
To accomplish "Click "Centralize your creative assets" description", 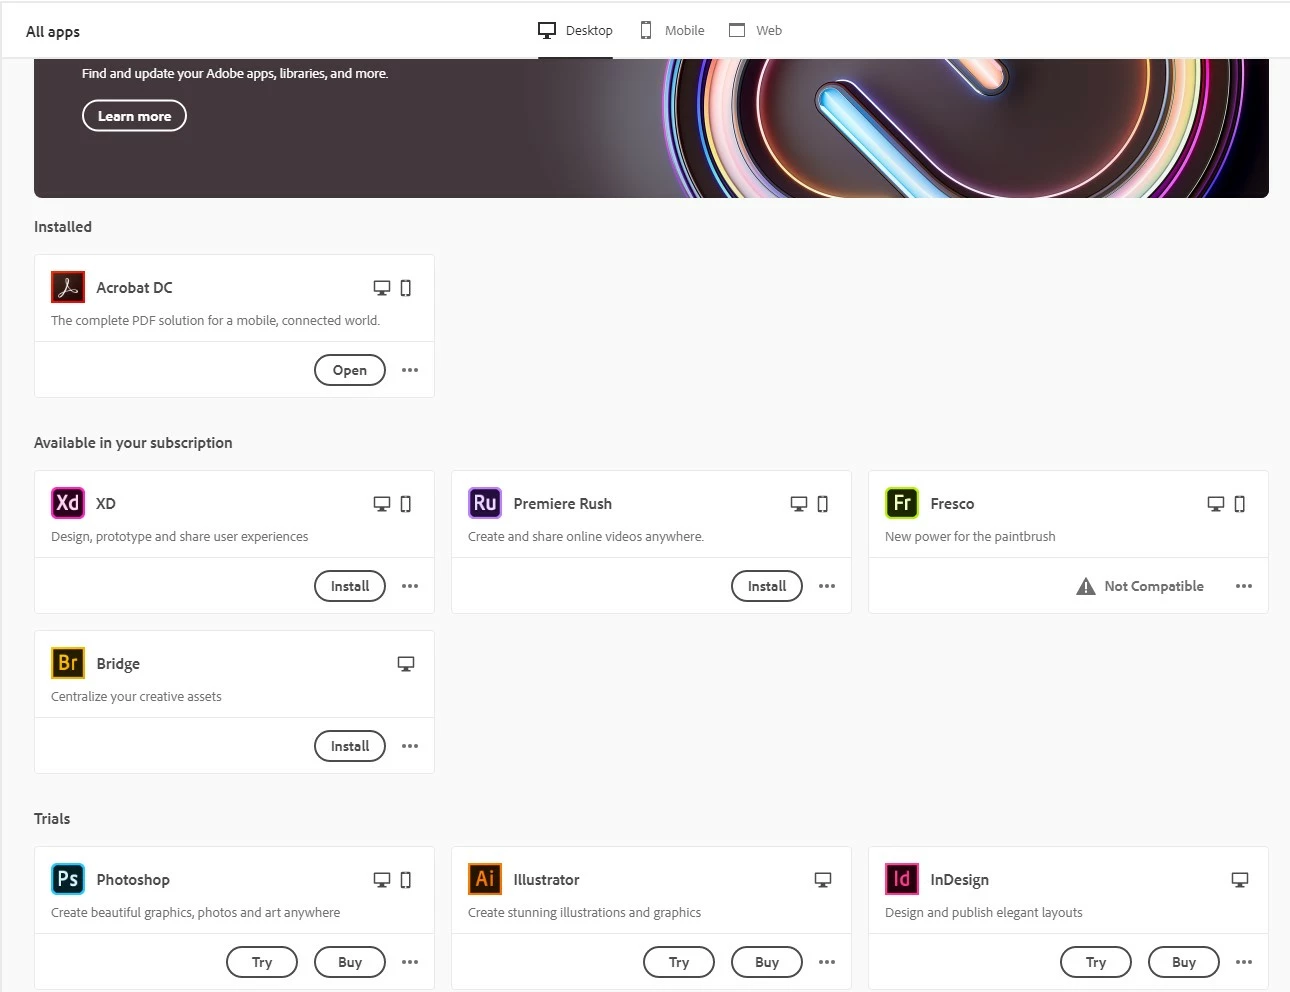I will click(136, 697).
